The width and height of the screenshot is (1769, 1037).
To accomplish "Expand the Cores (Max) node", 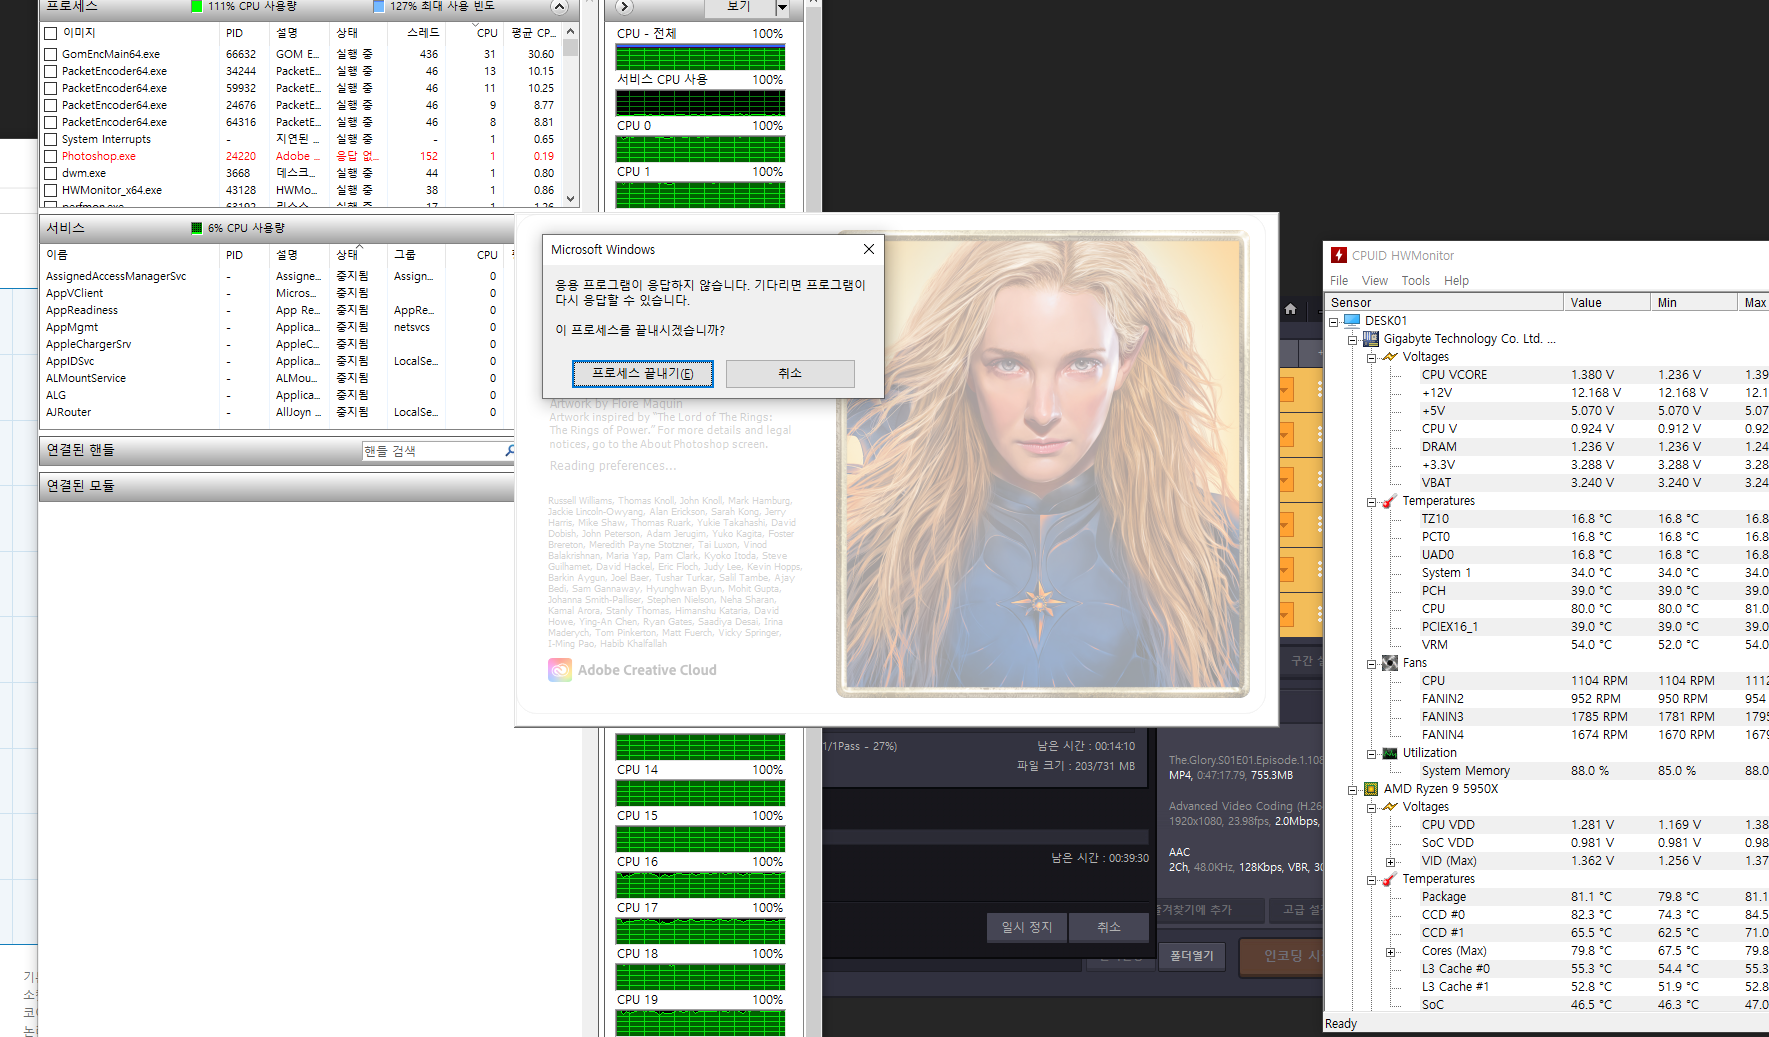I will pos(1390,952).
